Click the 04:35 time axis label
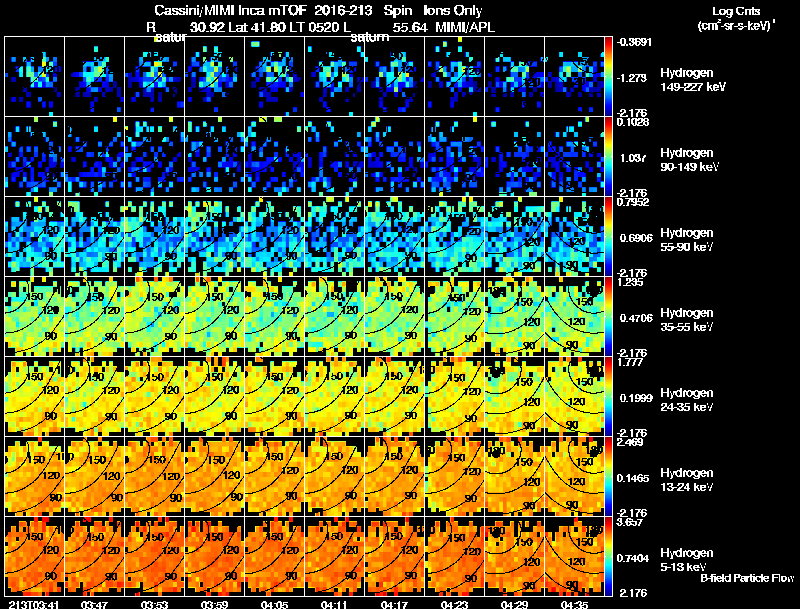Image resolution: width=800 pixels, height=609 pixels. [574, 604]
